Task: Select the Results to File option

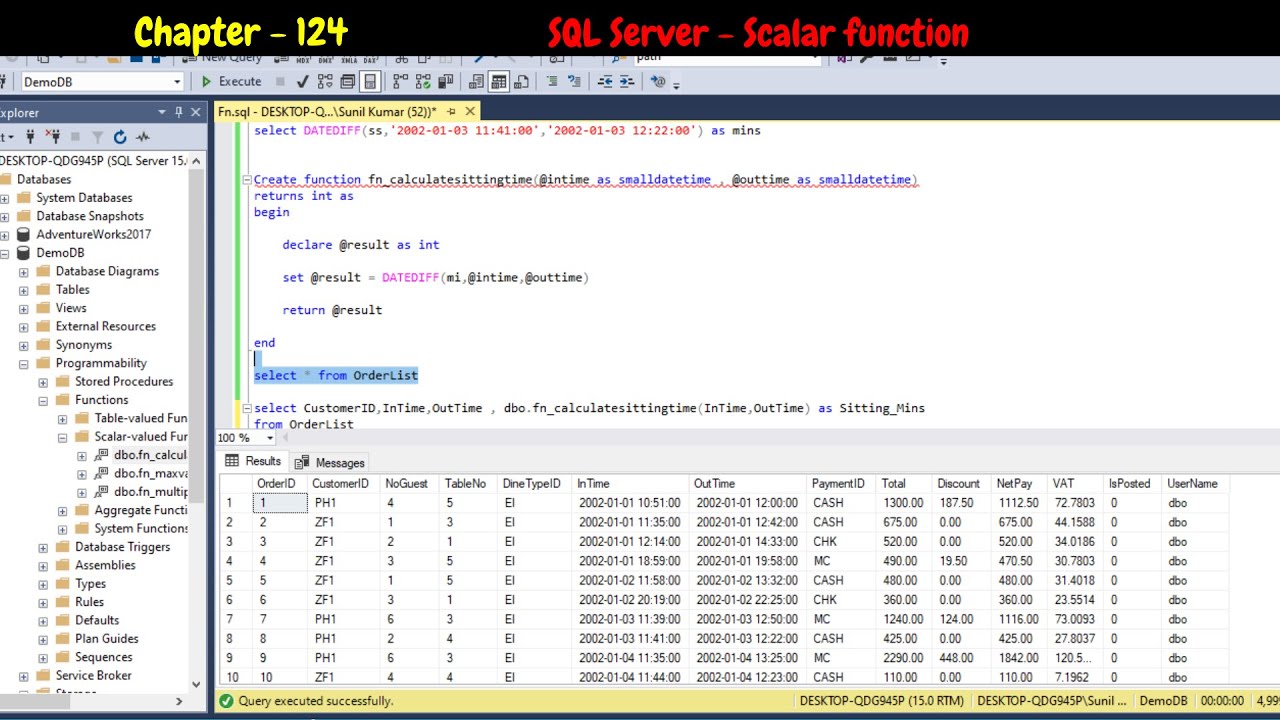Action: pos(521,82)
